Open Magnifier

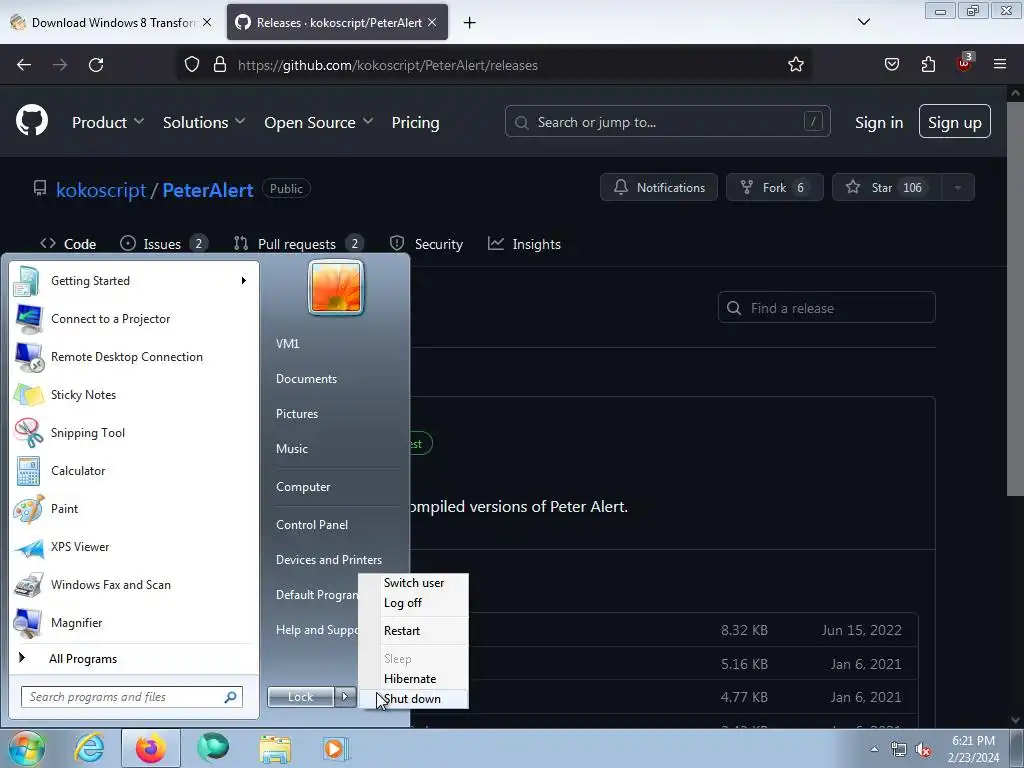134,622
